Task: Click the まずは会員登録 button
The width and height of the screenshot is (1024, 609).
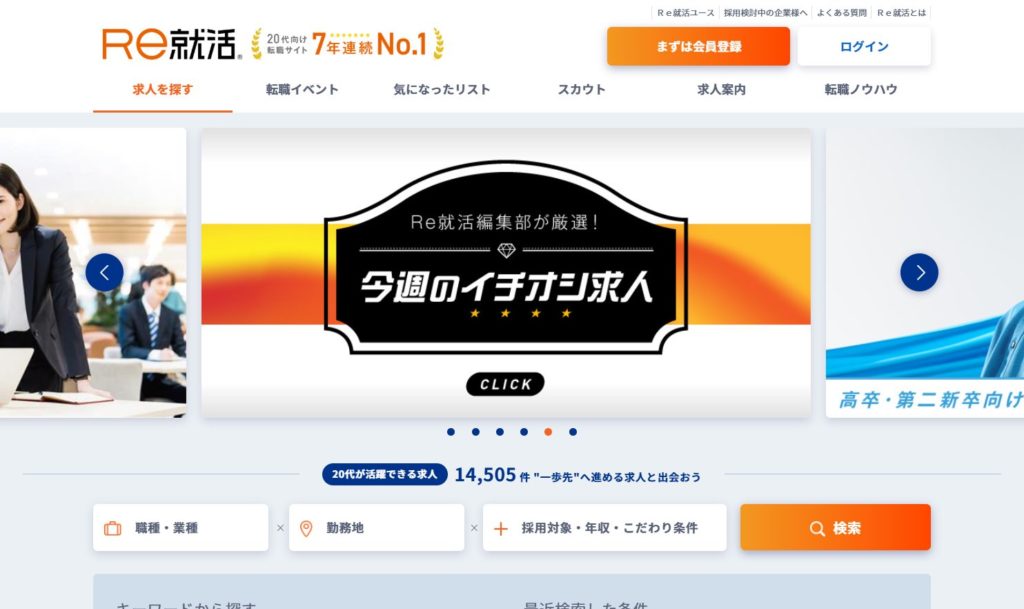Action: point(698,46)
